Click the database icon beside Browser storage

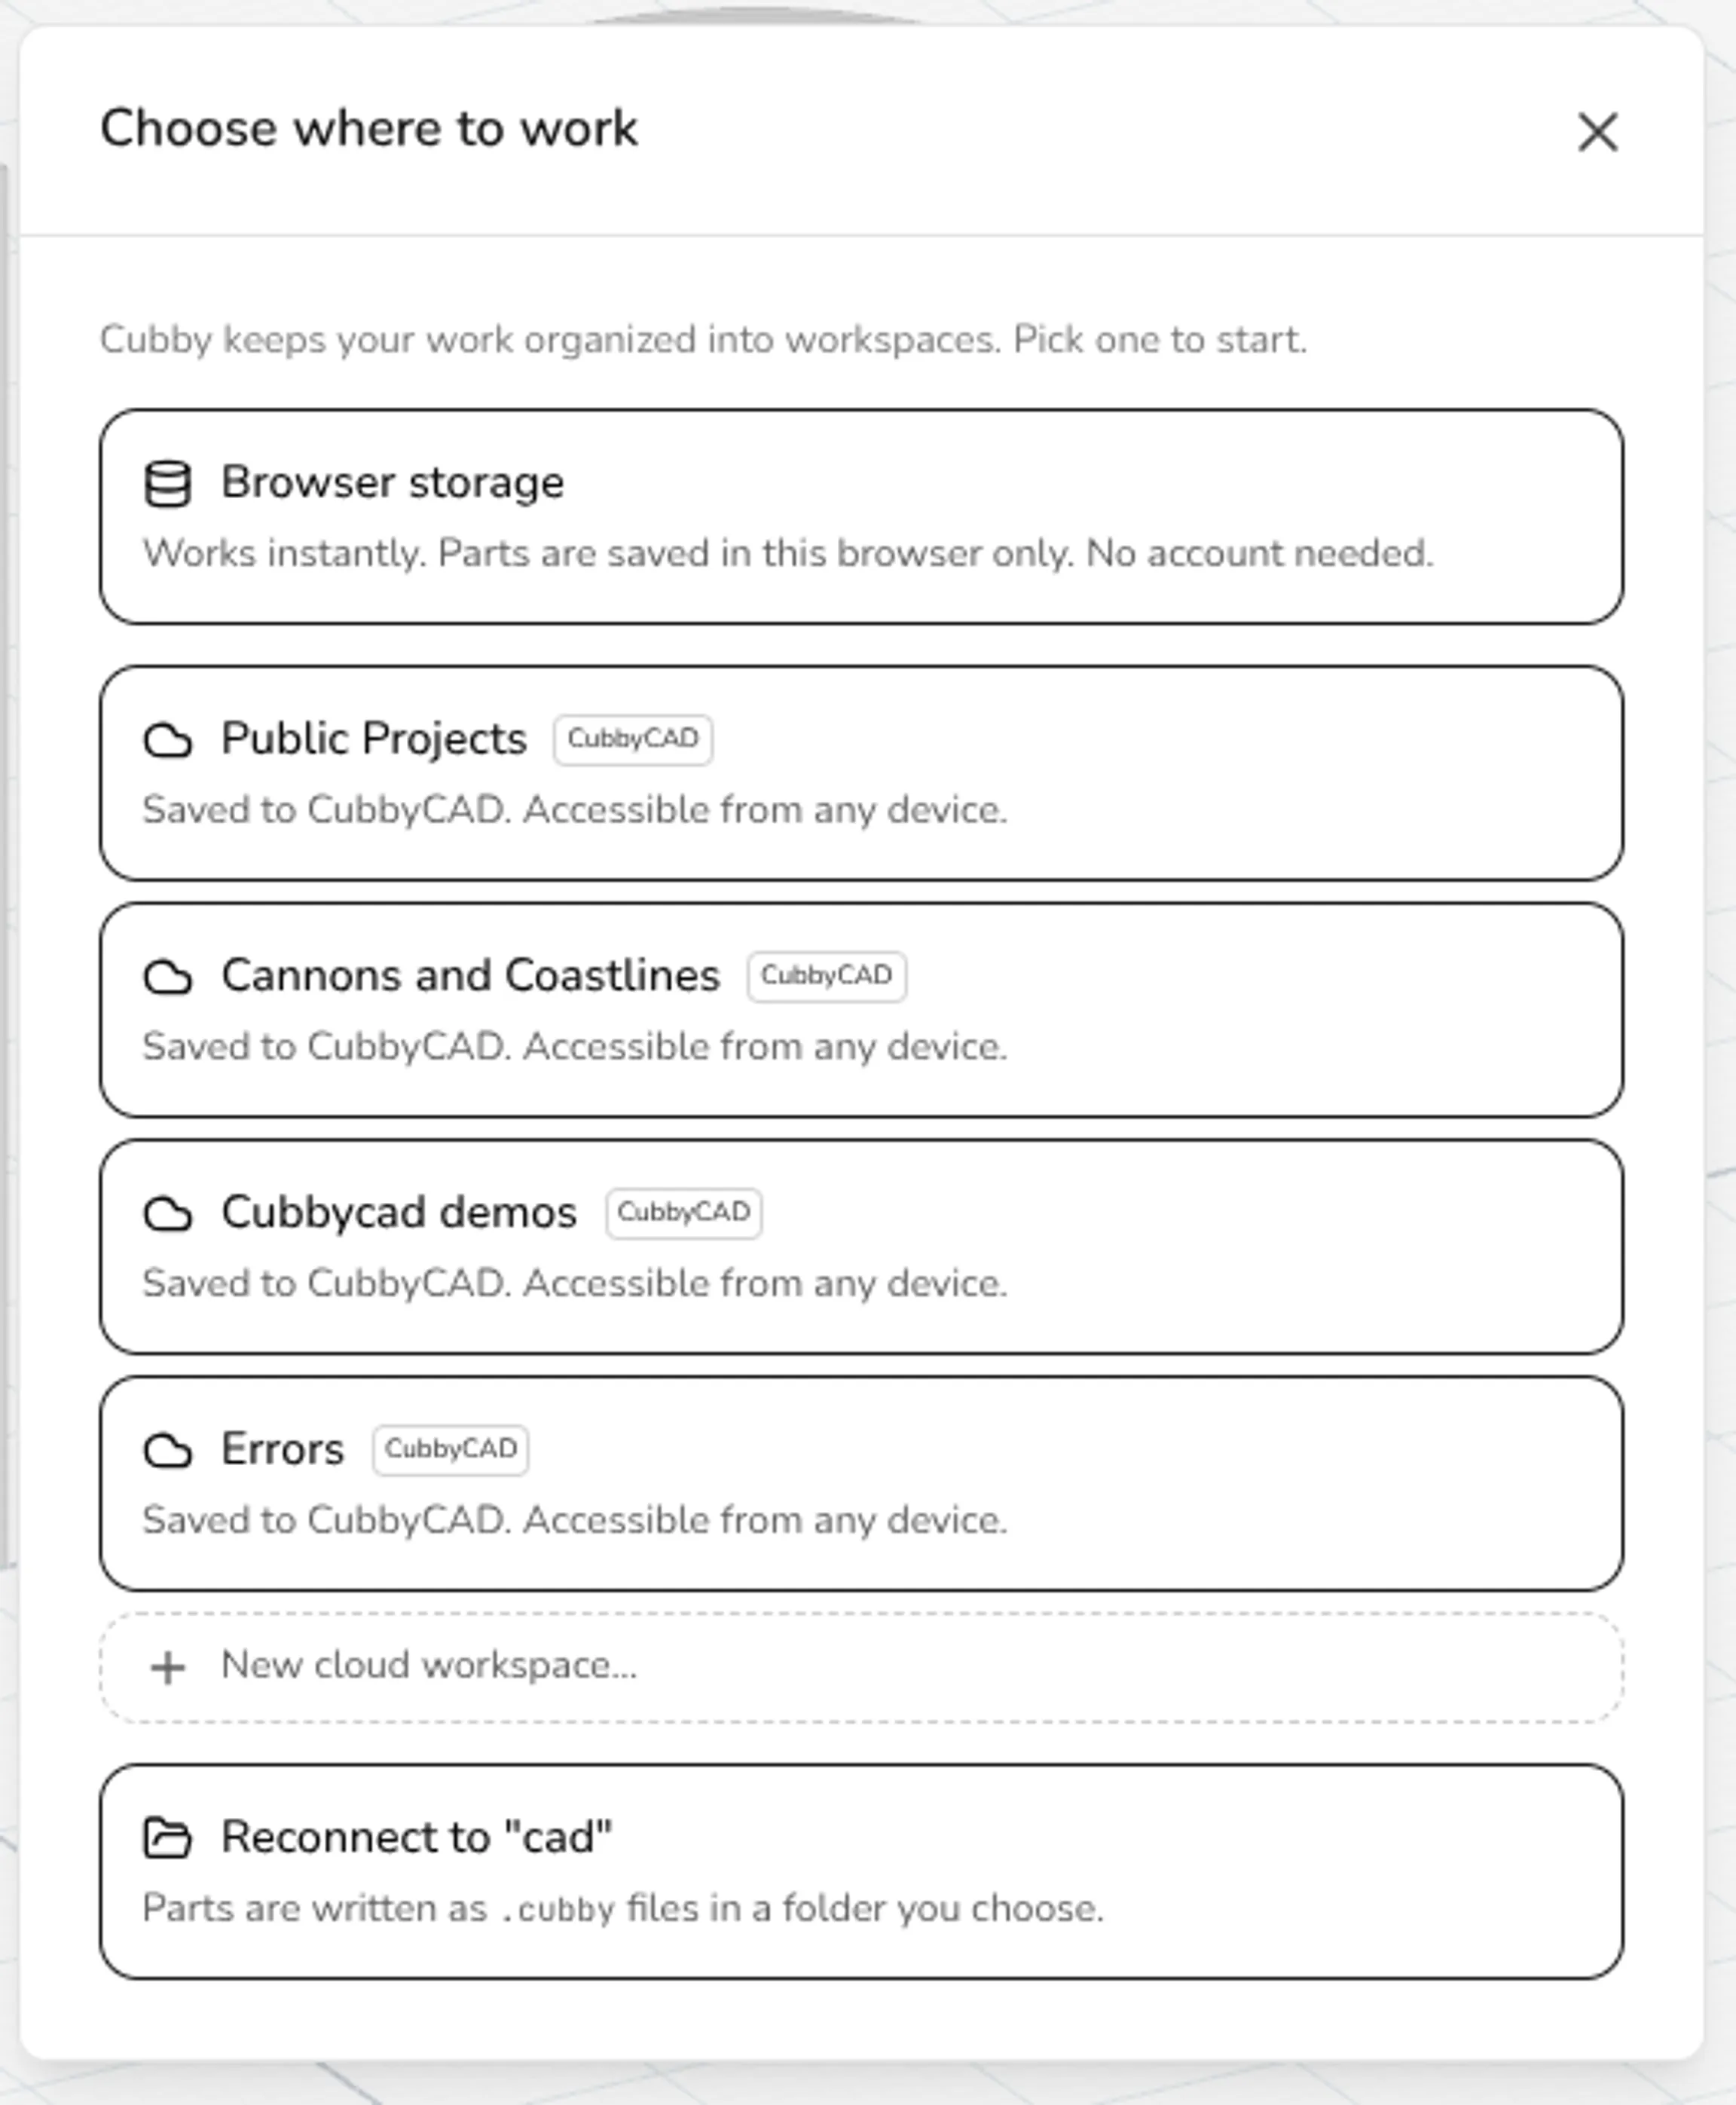(168, 484)
